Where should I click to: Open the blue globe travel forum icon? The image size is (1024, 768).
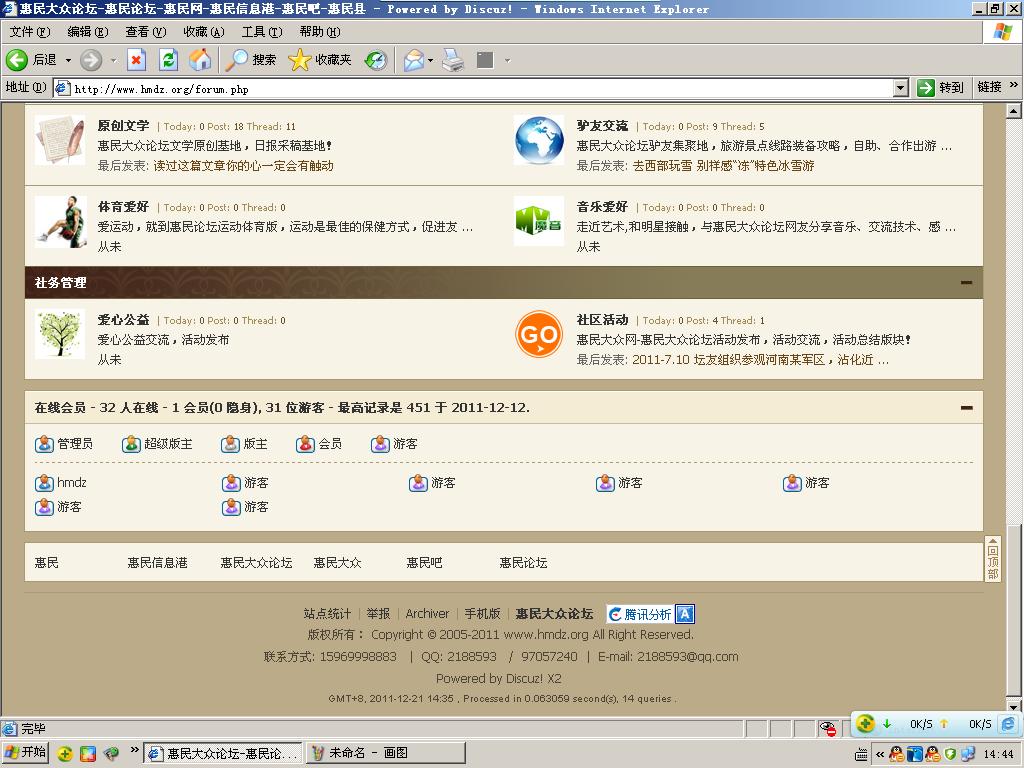click(539, 140)
